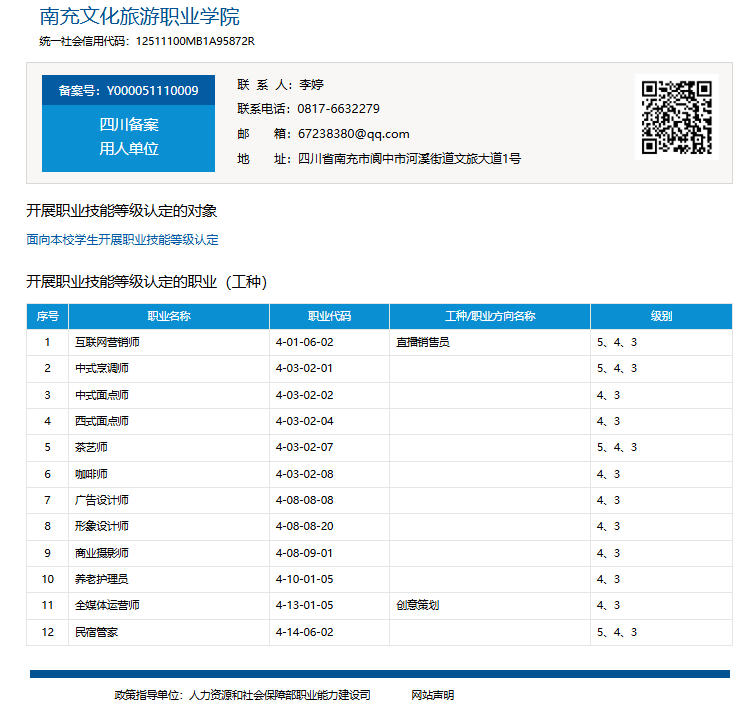Click code 4-08-08-20
Image resolution: width=756 pixels, height=705 pixels.
click(x=304, y=527)
